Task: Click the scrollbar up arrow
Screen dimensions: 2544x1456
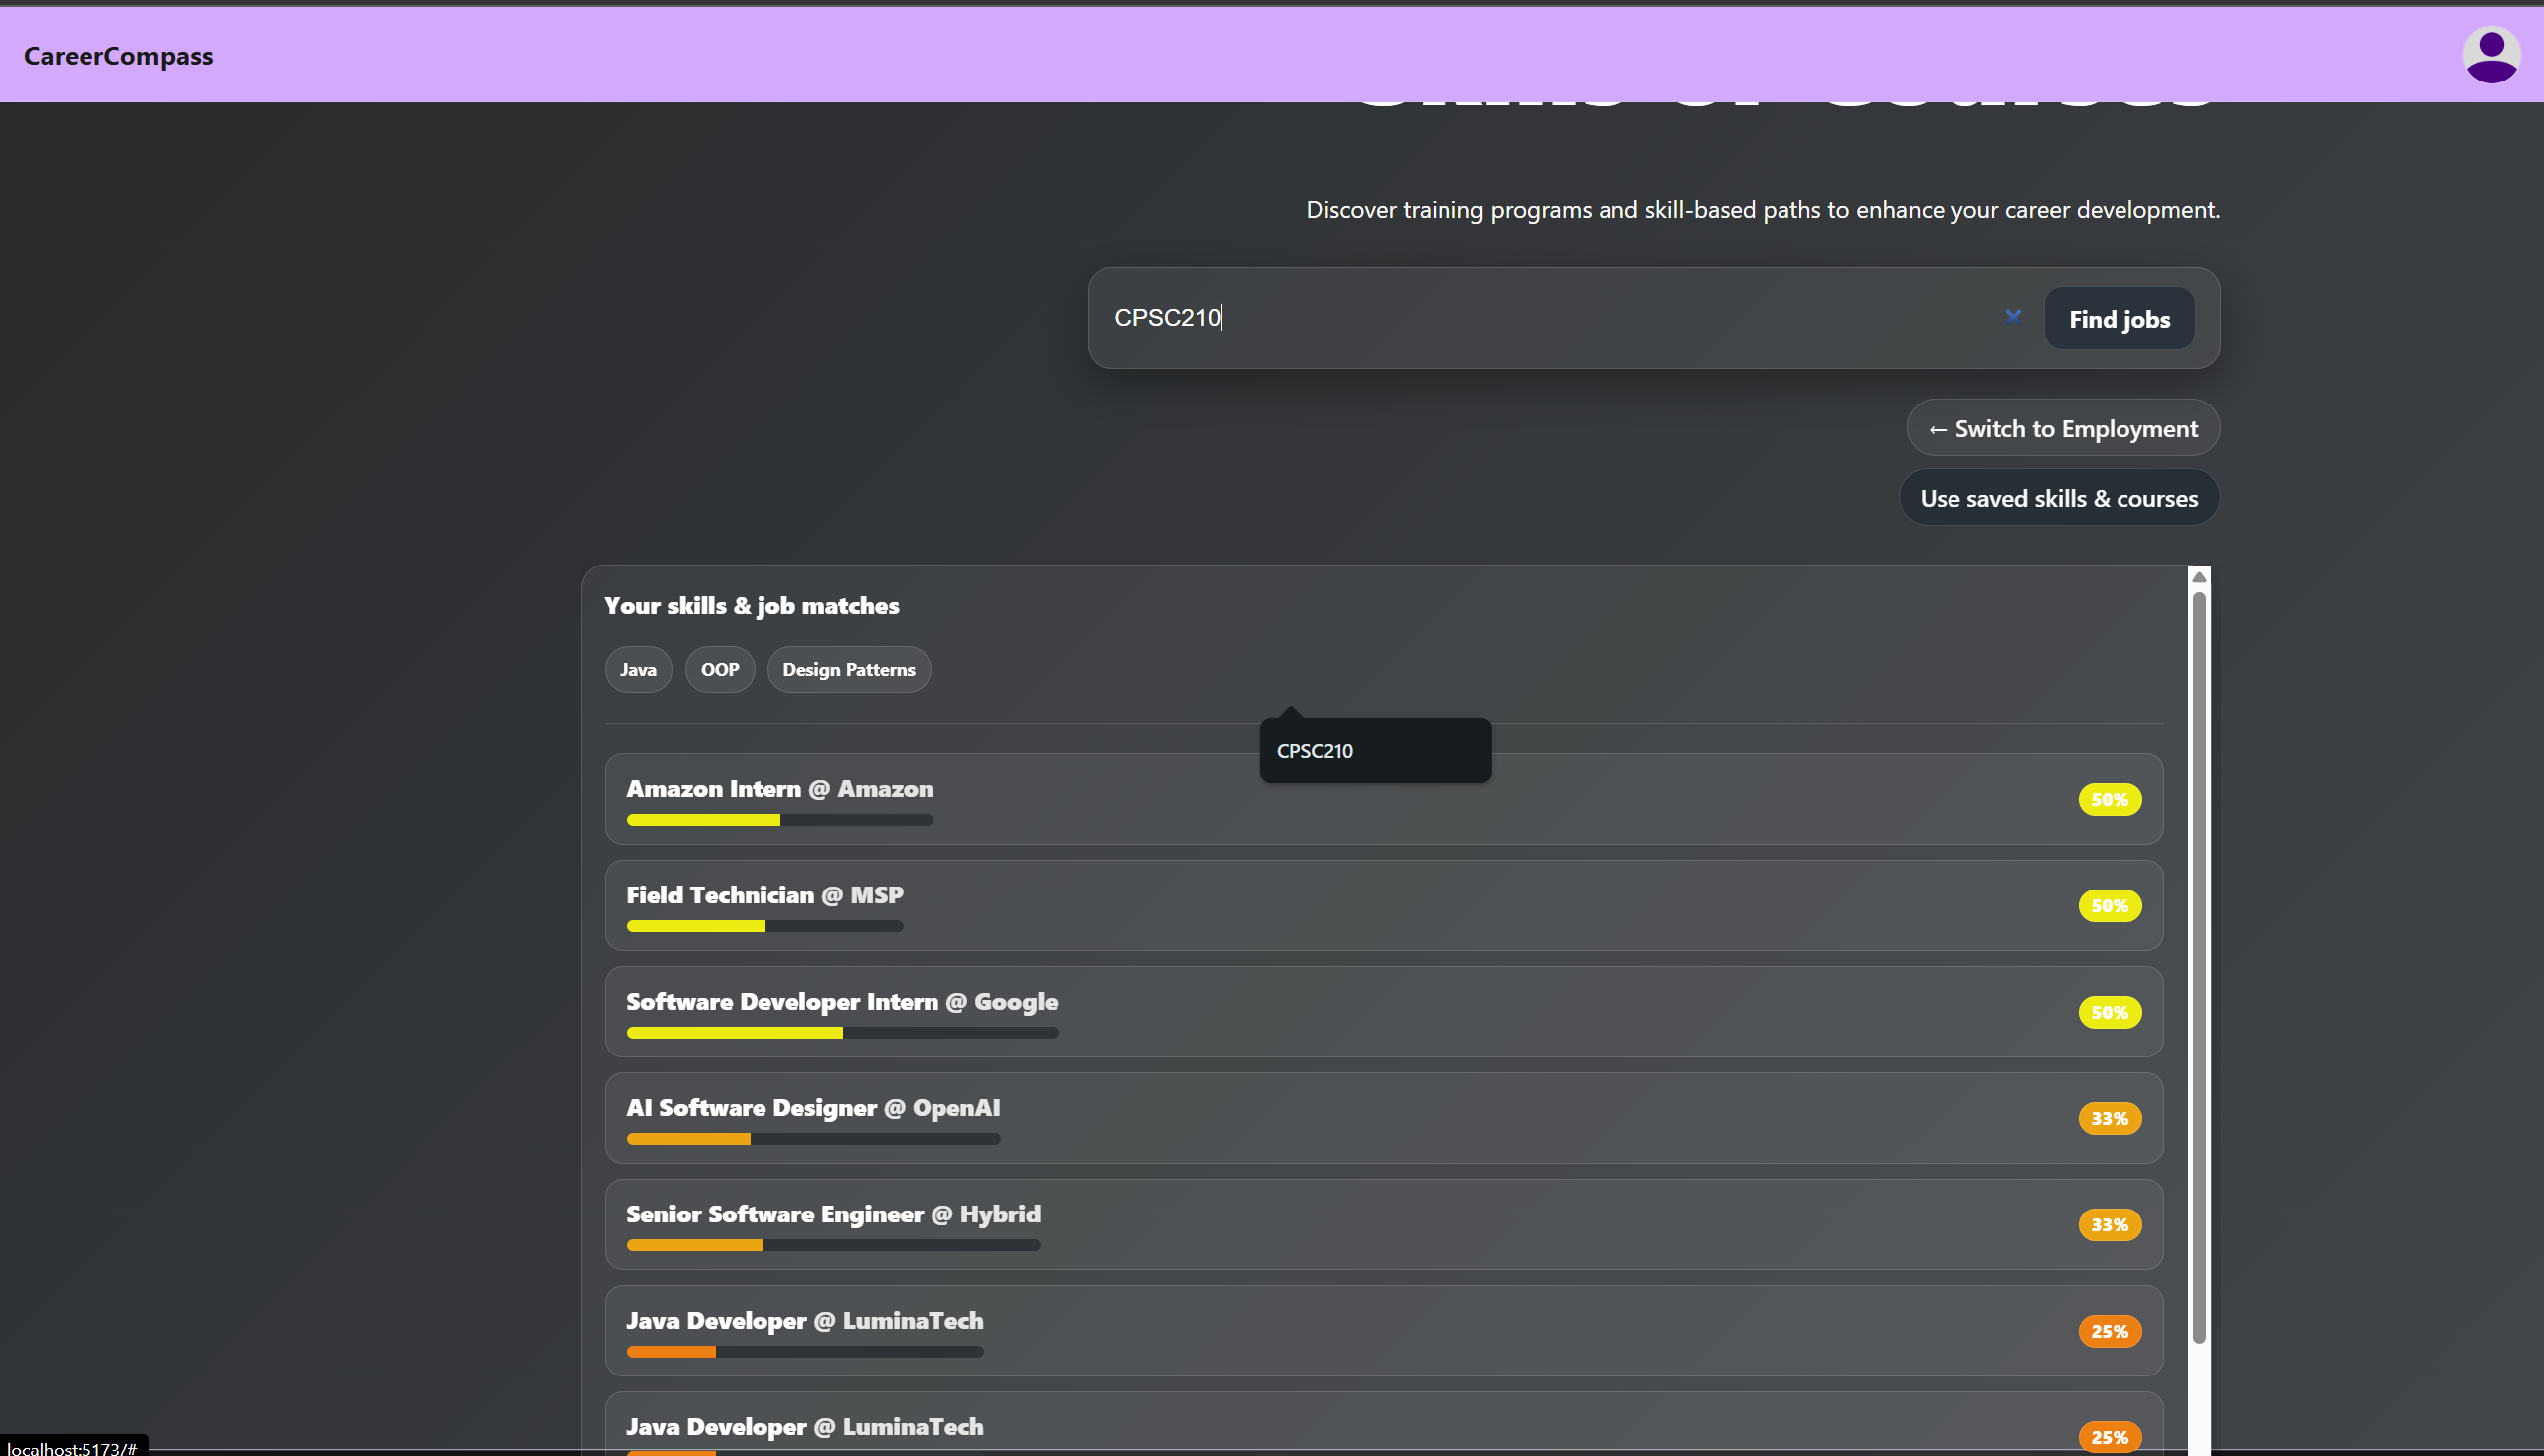Action: click(x=2198, y=577)
